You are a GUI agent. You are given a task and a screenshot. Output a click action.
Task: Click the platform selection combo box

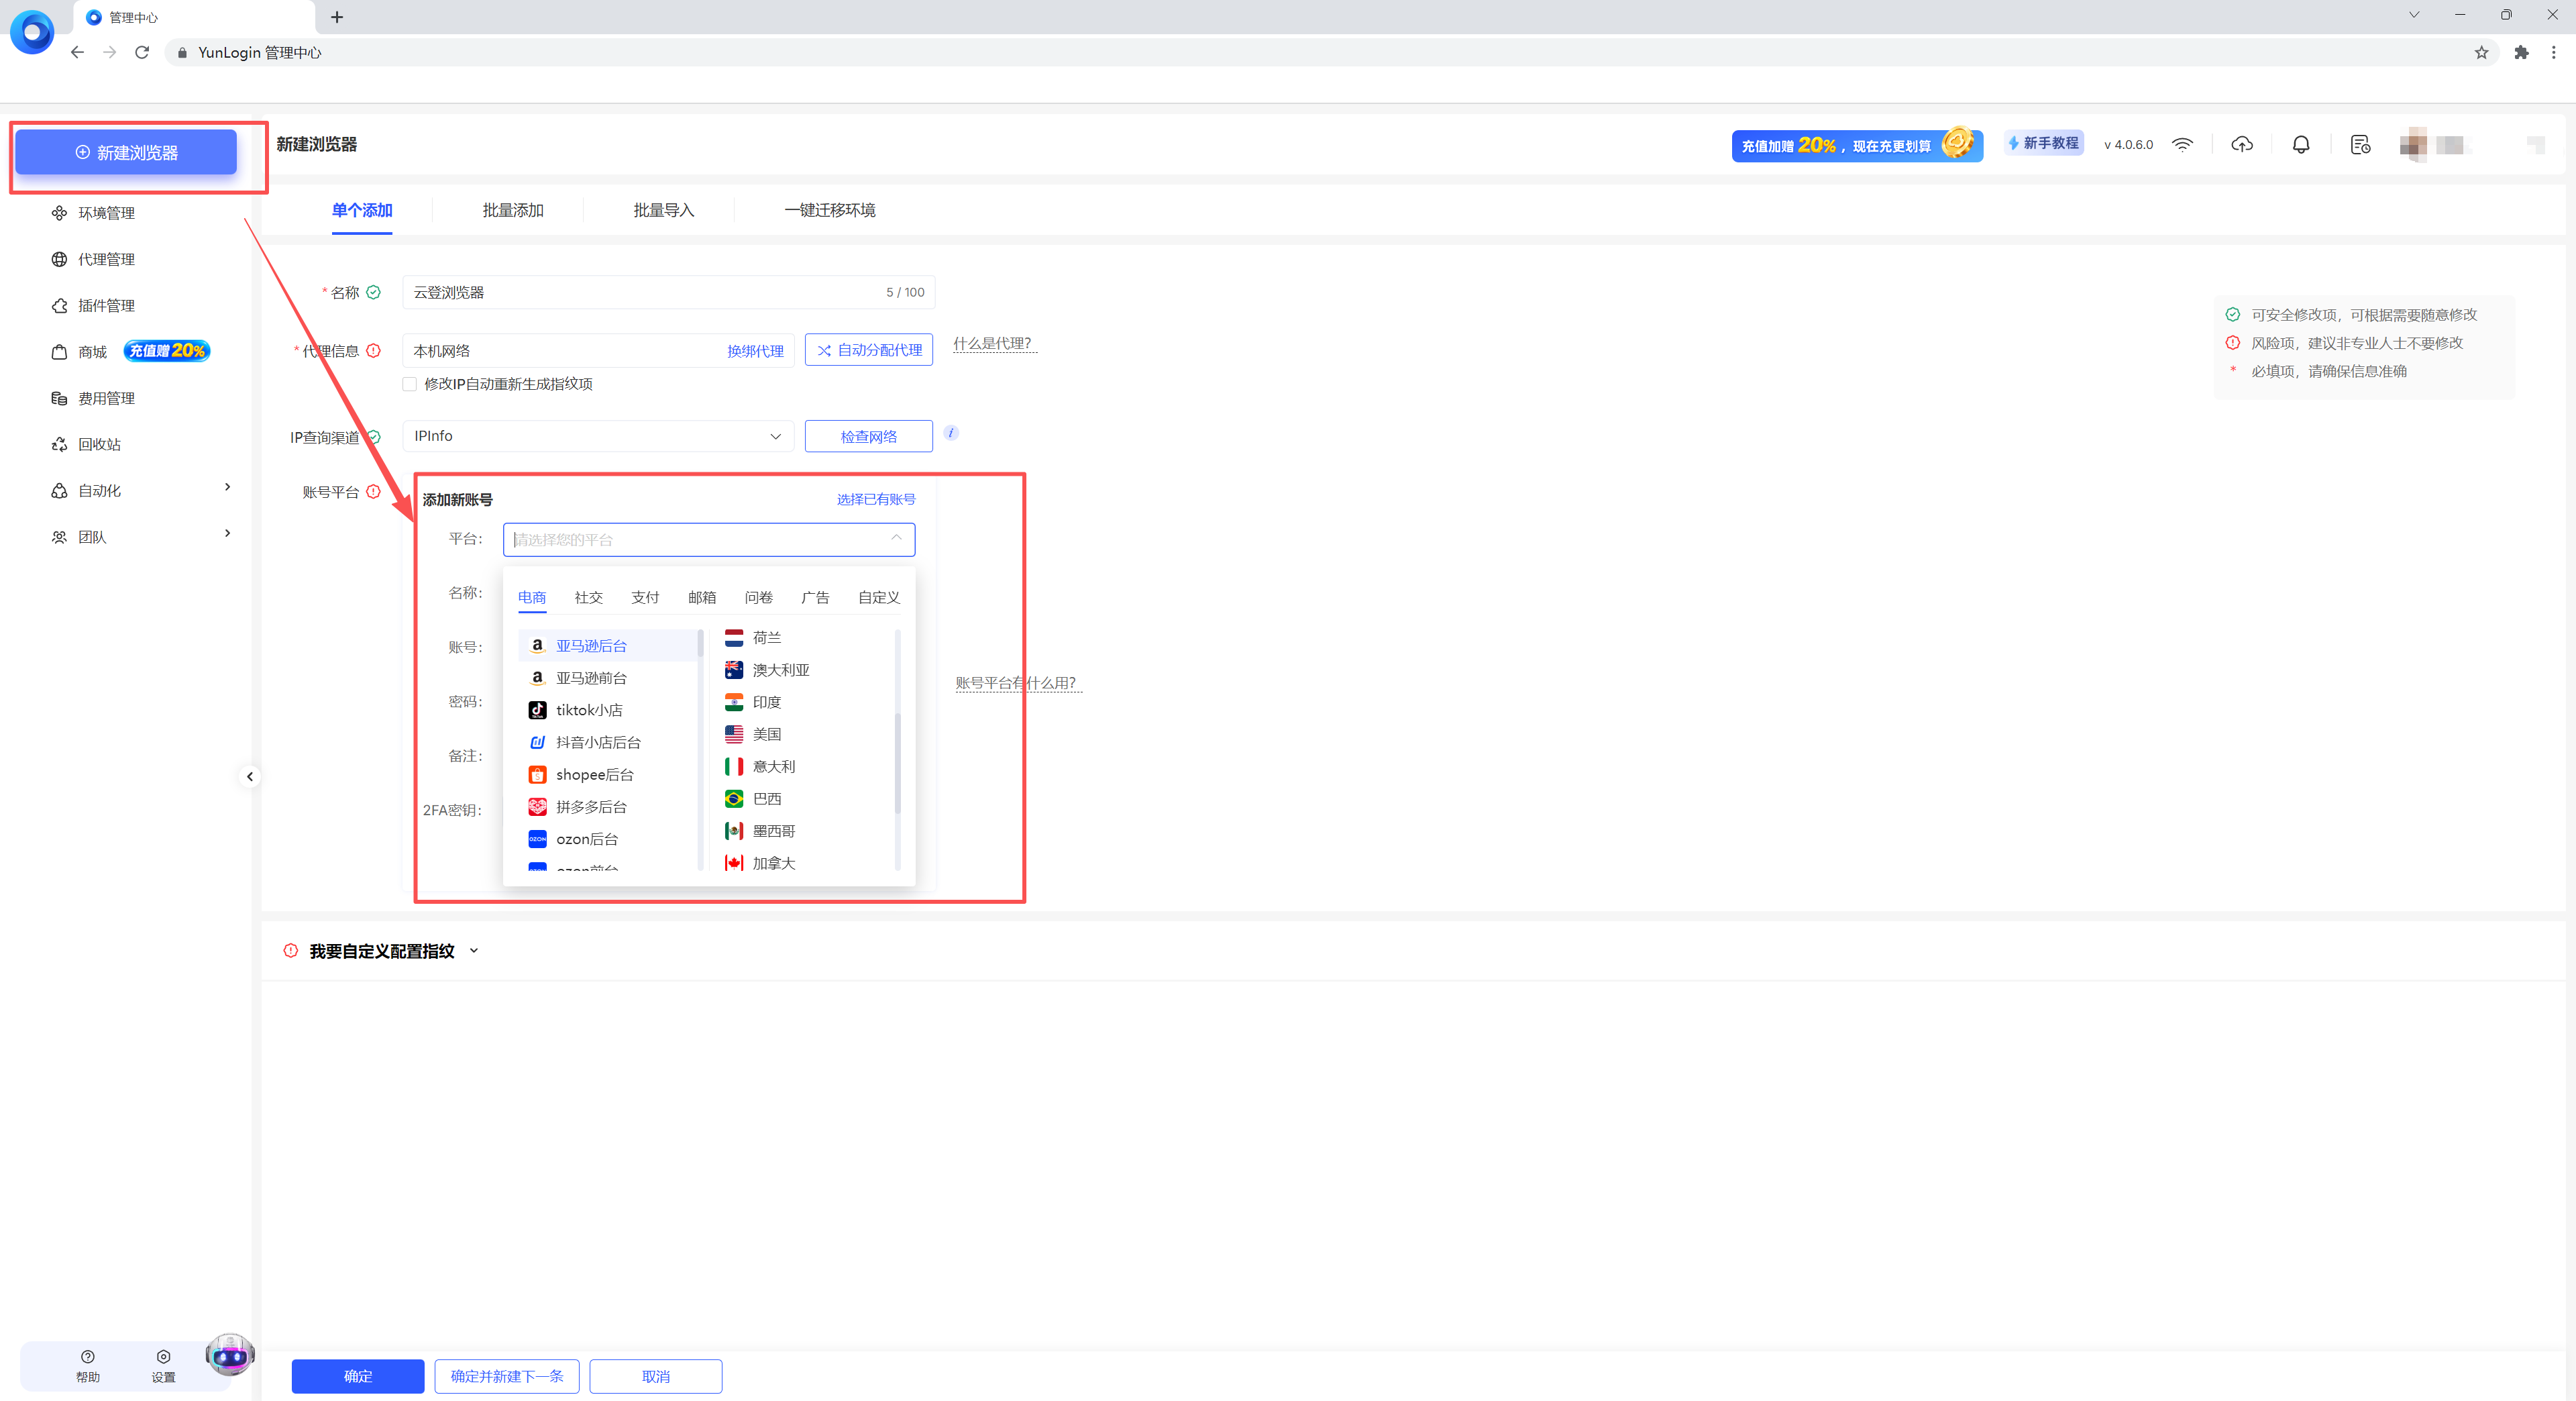[708, 539]
